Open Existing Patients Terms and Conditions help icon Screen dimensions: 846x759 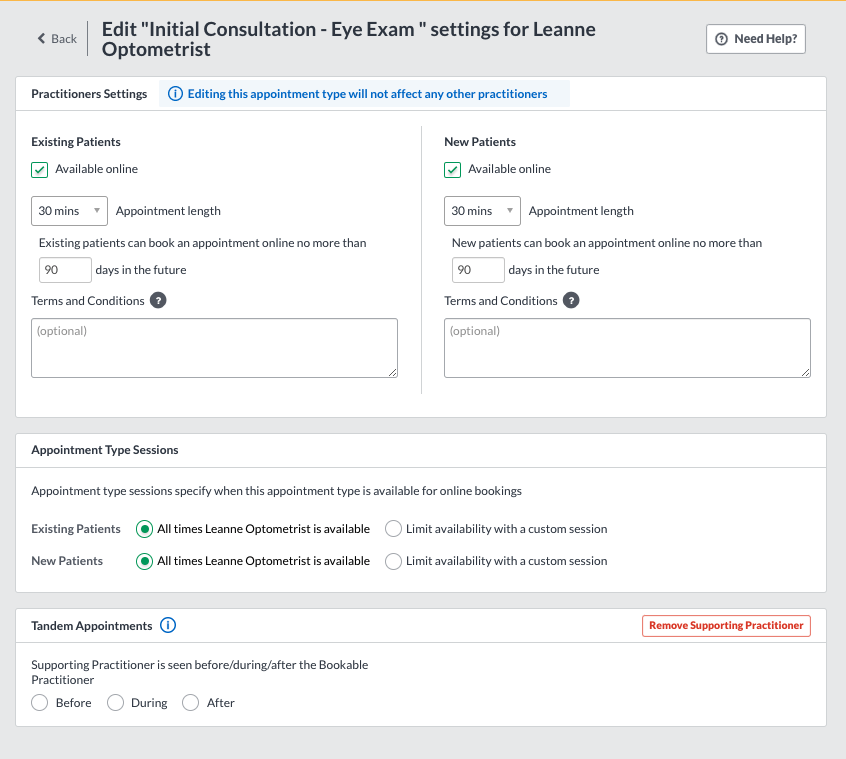[158, 300]
